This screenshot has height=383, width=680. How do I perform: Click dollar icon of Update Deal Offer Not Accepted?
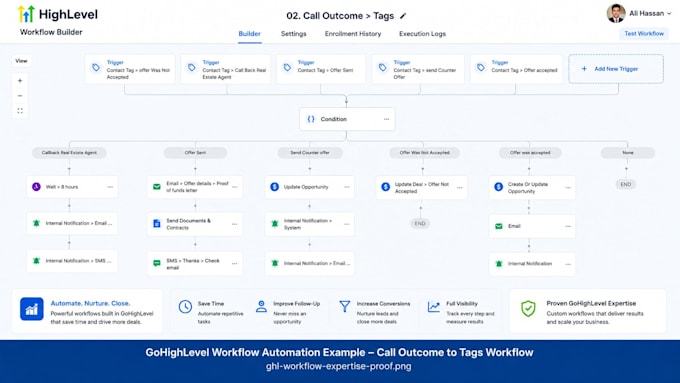pyautogui.click(x=386, y=187)
